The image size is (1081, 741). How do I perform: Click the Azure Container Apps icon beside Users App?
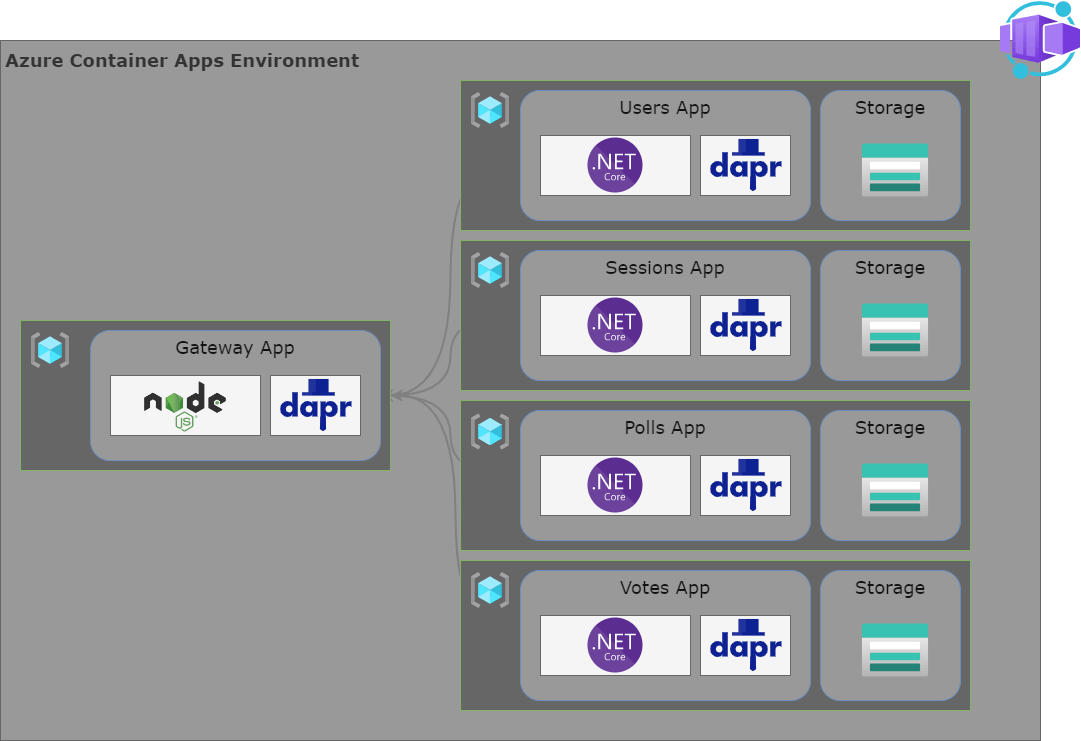tap(489, 110)
